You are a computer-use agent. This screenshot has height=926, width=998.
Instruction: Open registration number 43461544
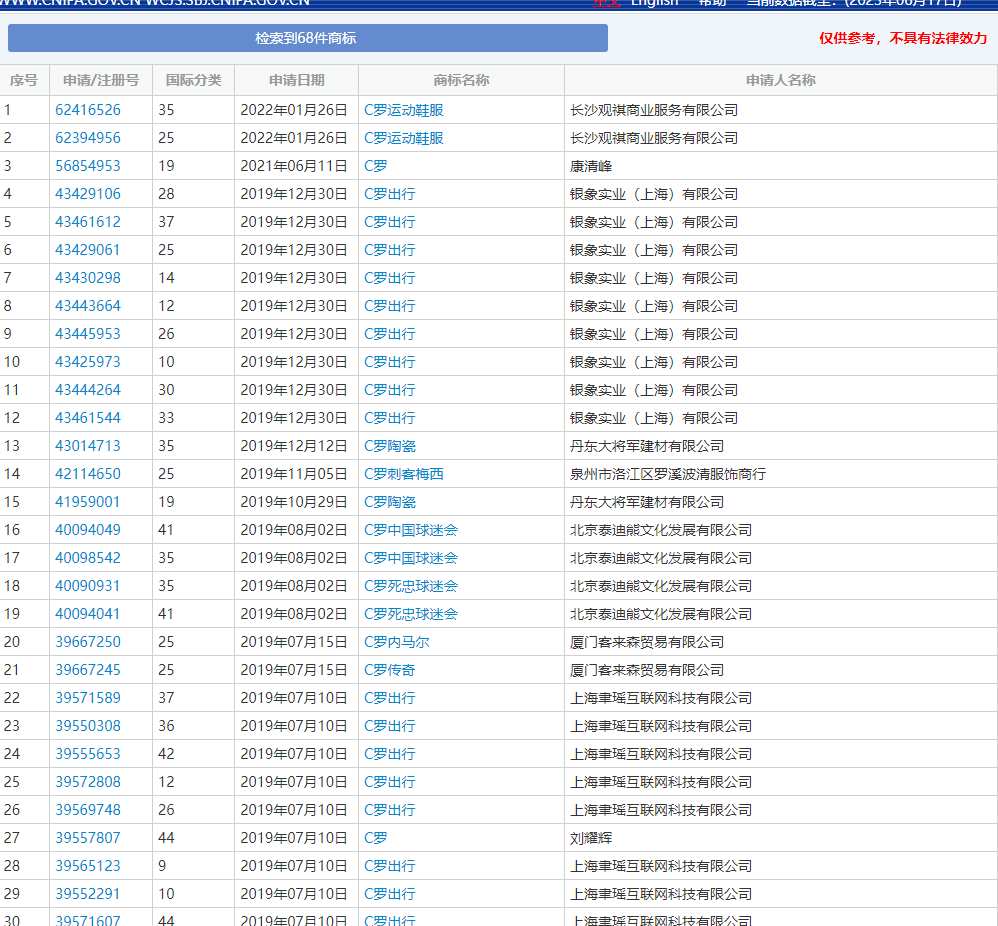[x=88, y=418]
